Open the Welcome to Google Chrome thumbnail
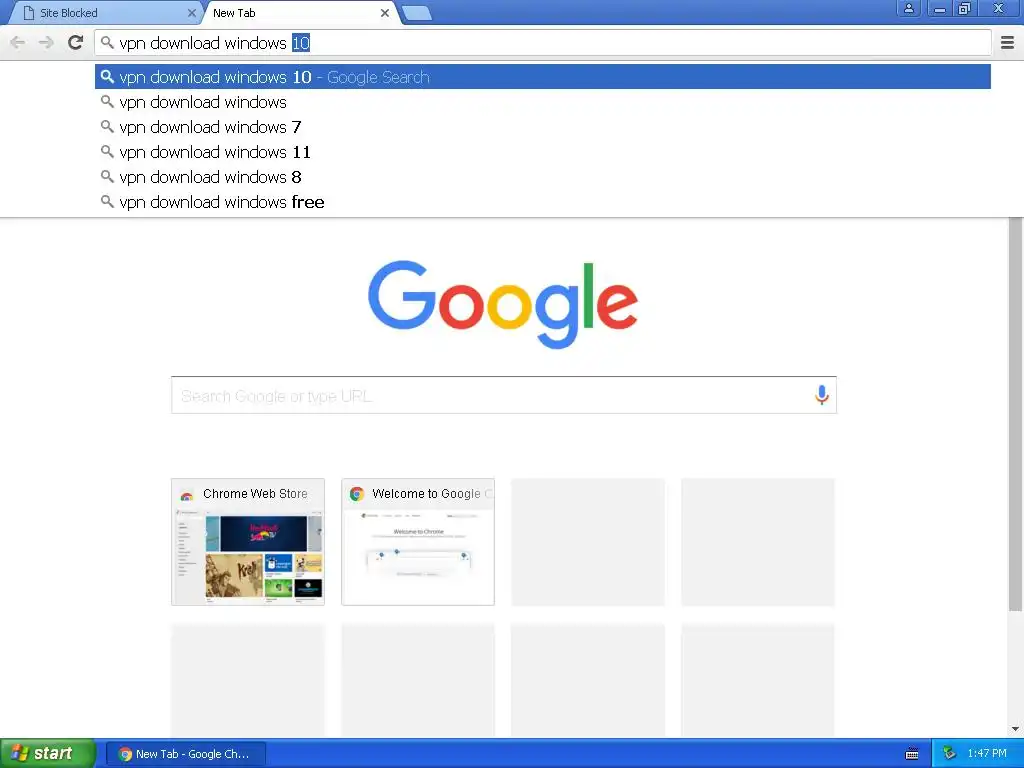Screen dimensions: 1024x768 (x=418, y=542)
